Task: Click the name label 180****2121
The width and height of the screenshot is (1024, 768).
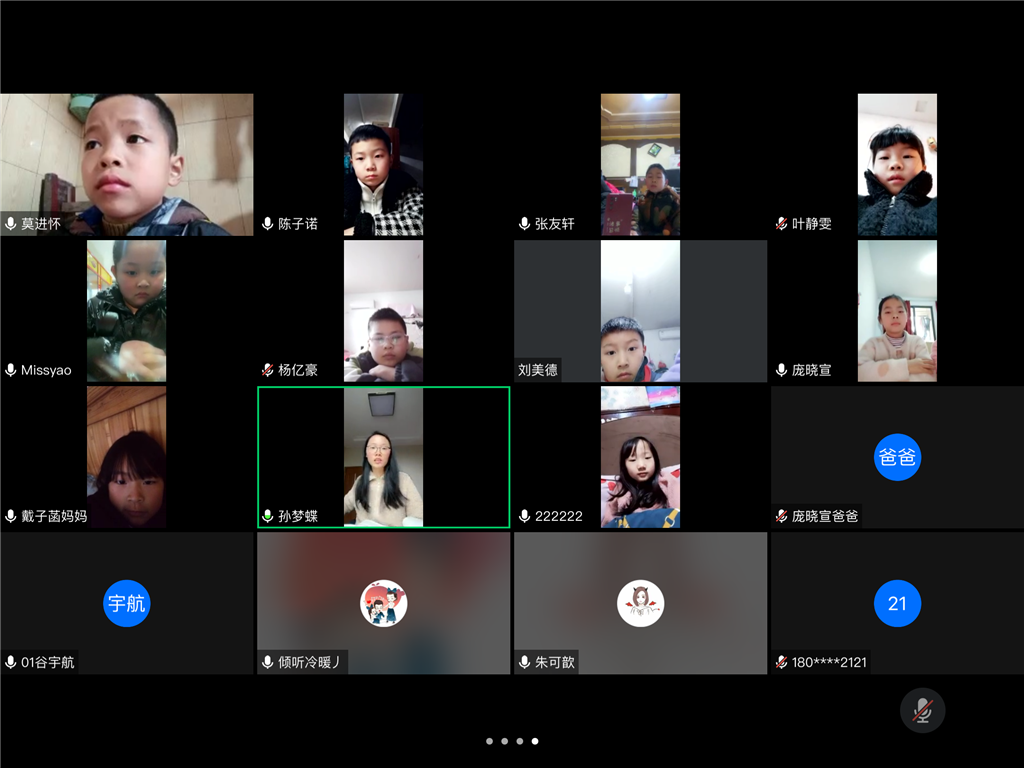Action: [x=829, y=662]
